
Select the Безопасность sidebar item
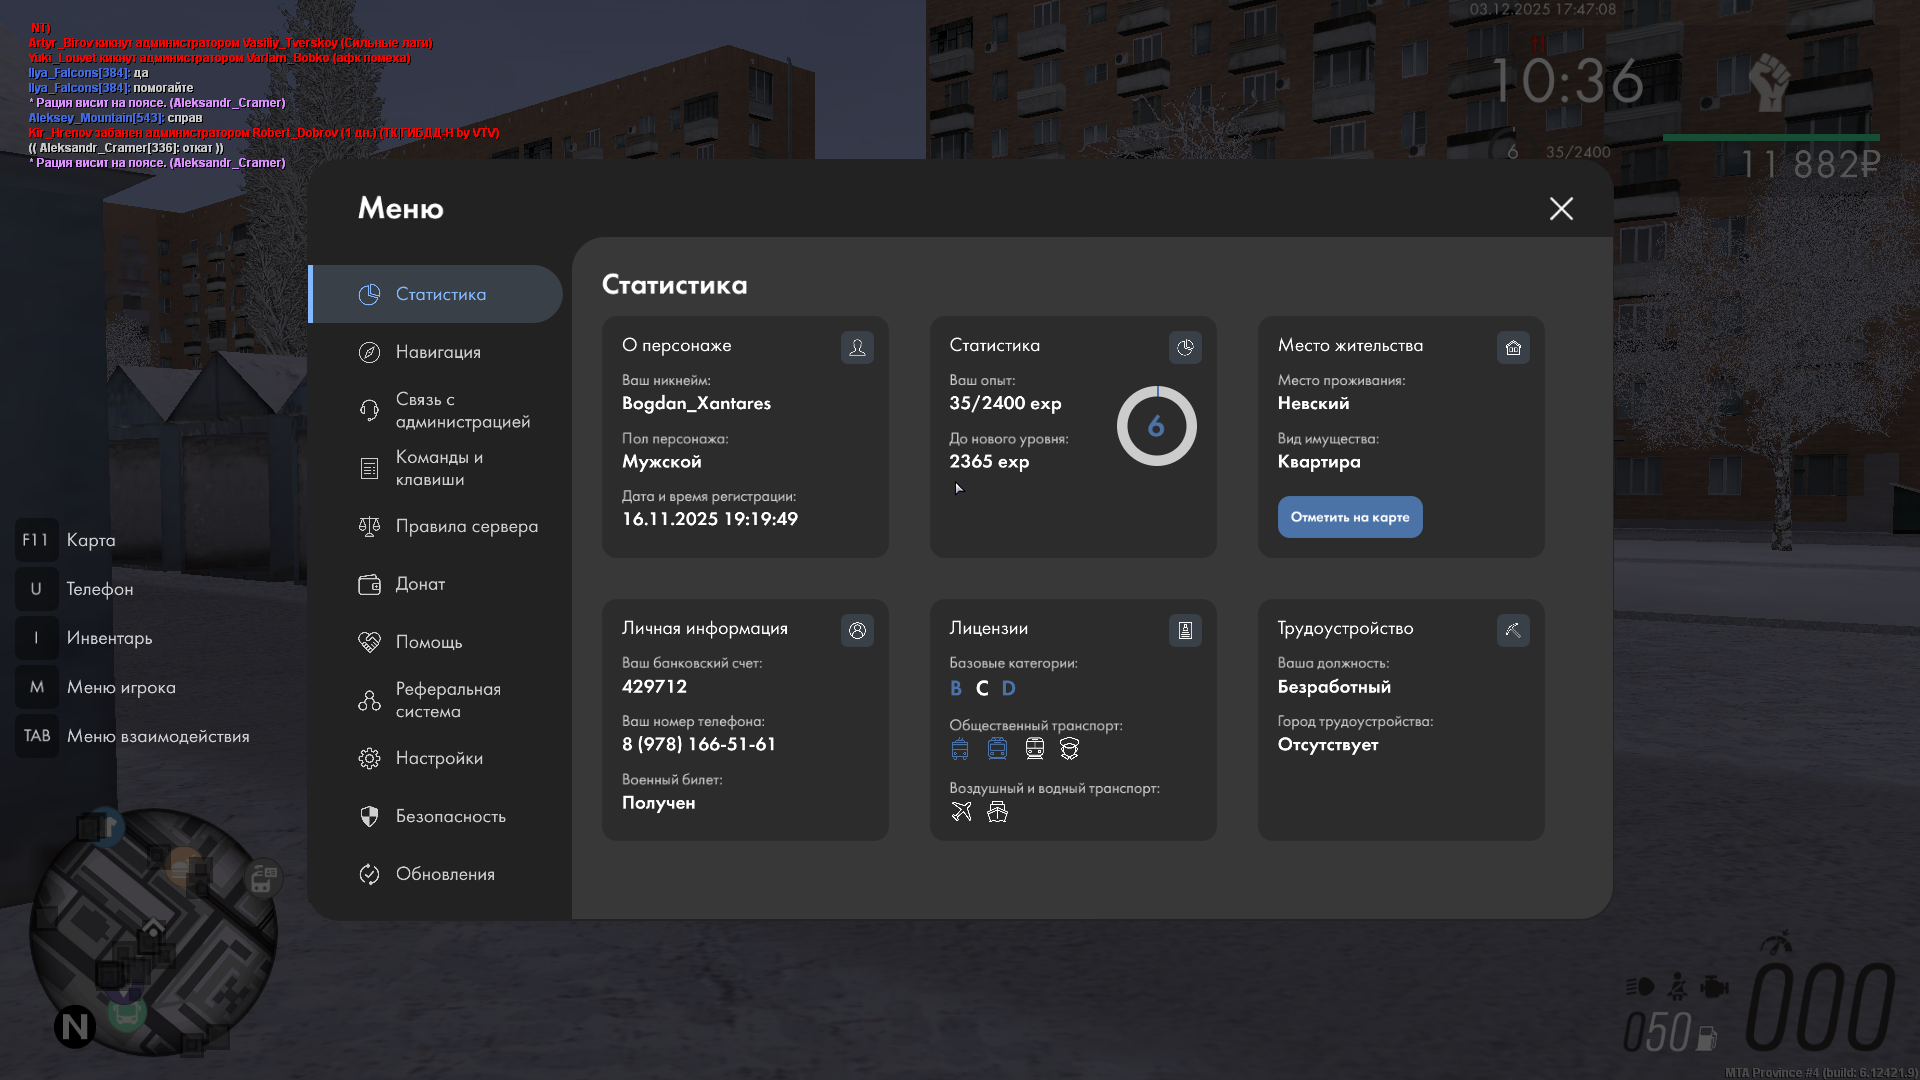tap(449, 816)
